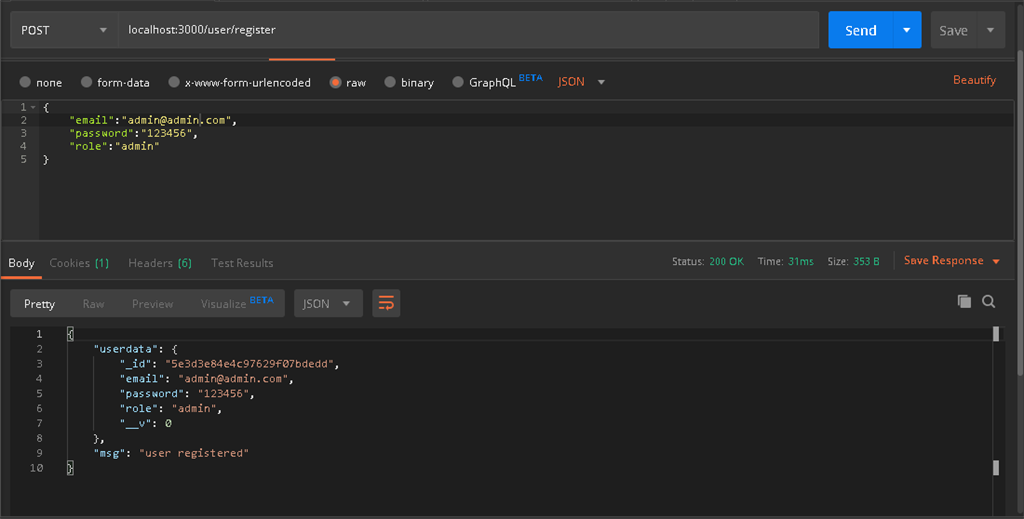This screenshot has width=1024, height=519.
Task: Expand the Send button arrow options
Action: point(906,30)
